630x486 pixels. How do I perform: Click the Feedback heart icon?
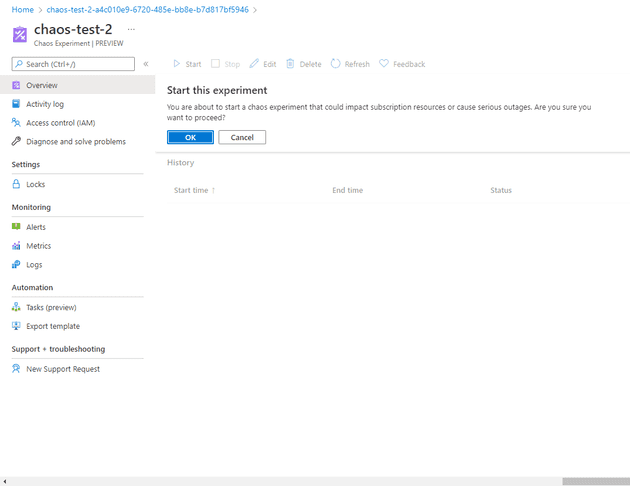(384, 63)
